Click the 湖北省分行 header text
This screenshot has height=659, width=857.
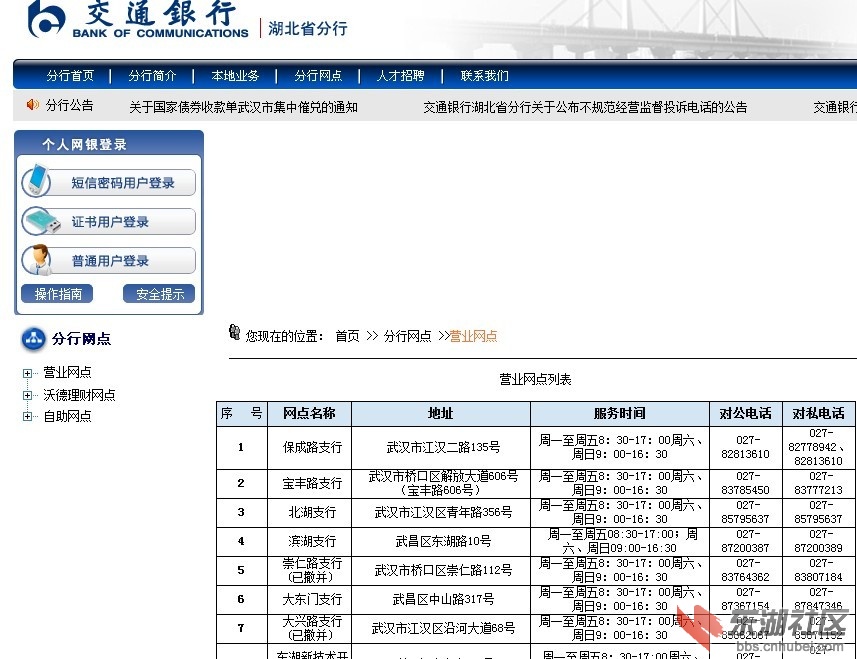308,28
